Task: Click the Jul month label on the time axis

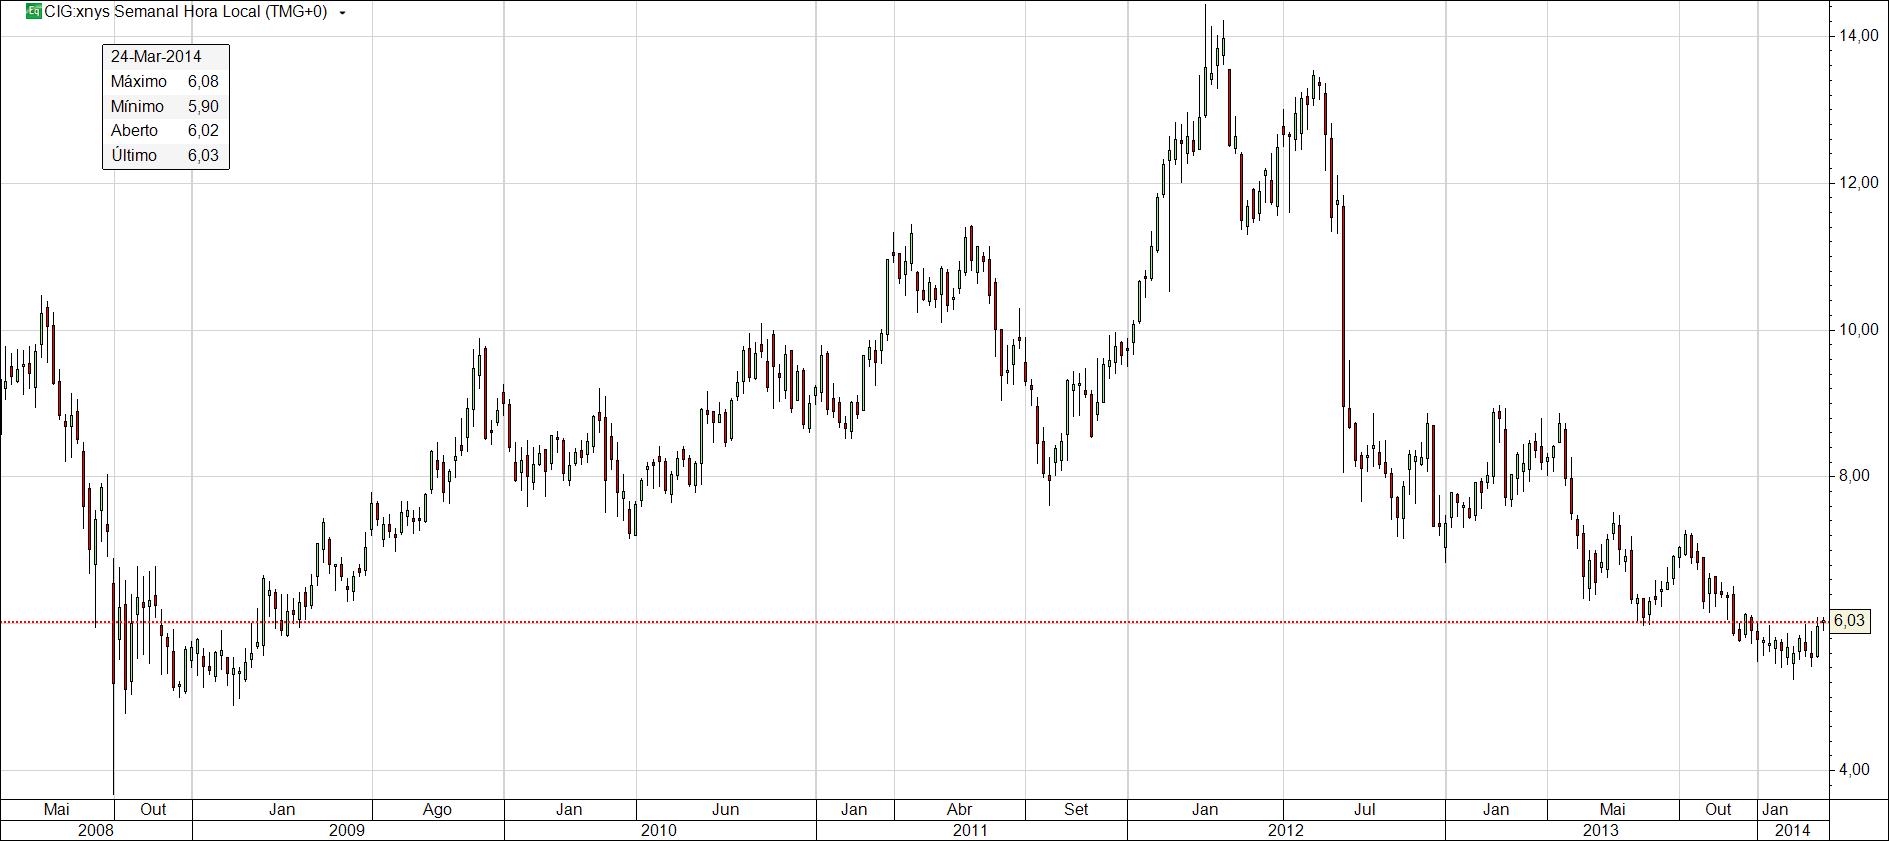Action: point(1364,809)
